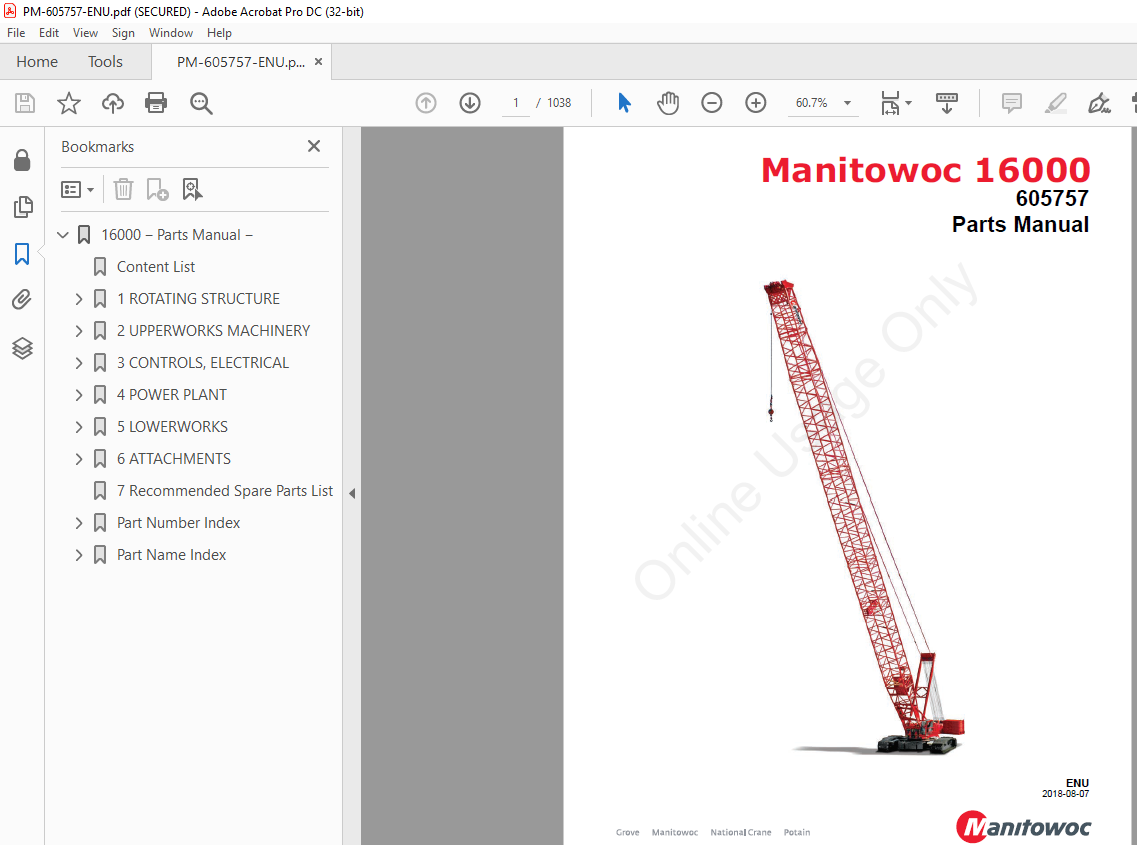Open the Sign menu
This screenshot has width=1137, height=845.
(x=123, y=33)
